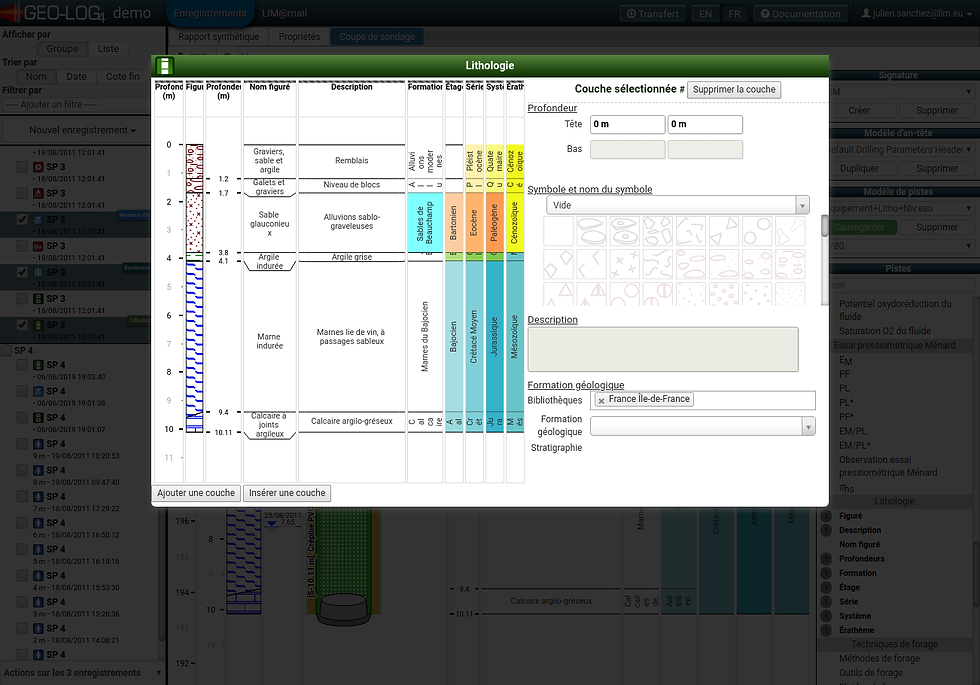Open the Vide symbol name dropdown
Viewport: 980px width, 685px height.
click(678, 205)
